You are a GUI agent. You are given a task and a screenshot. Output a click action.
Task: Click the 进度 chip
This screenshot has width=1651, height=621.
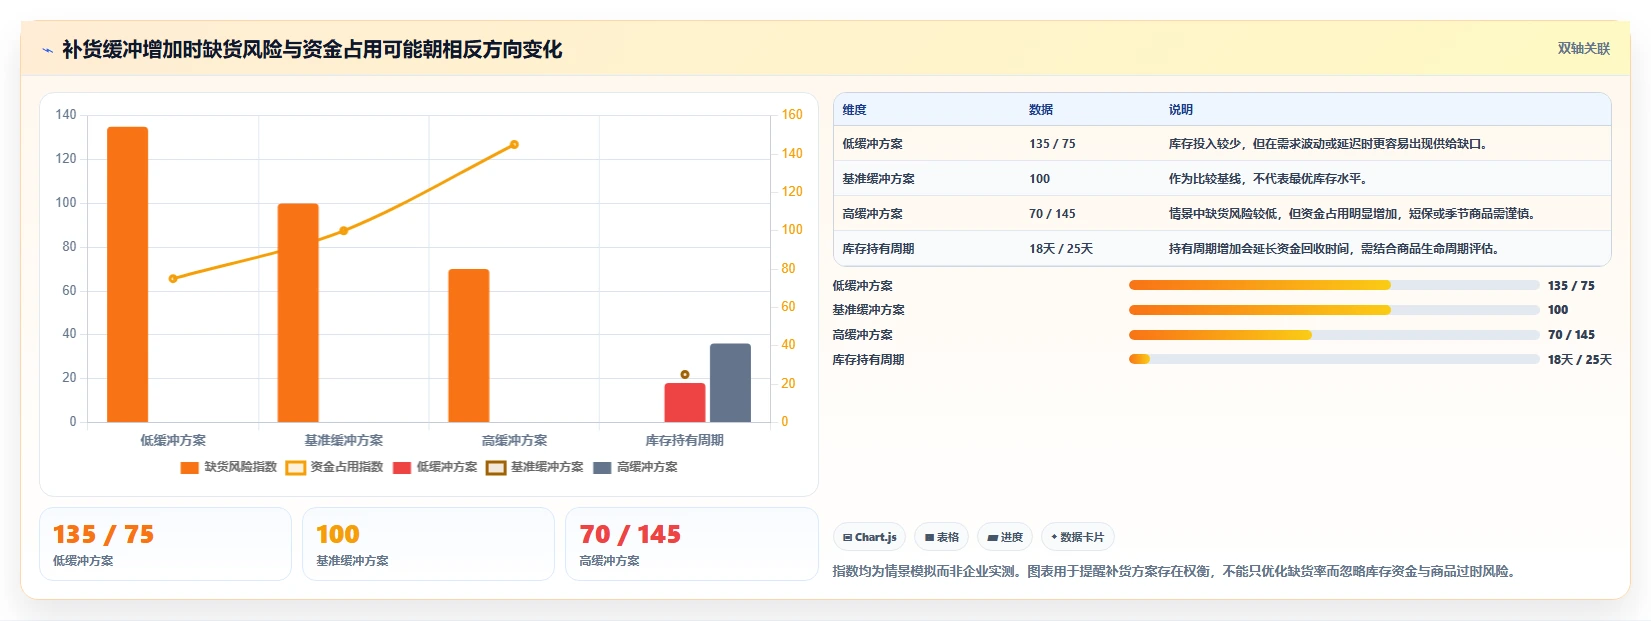coord(1005,537)
